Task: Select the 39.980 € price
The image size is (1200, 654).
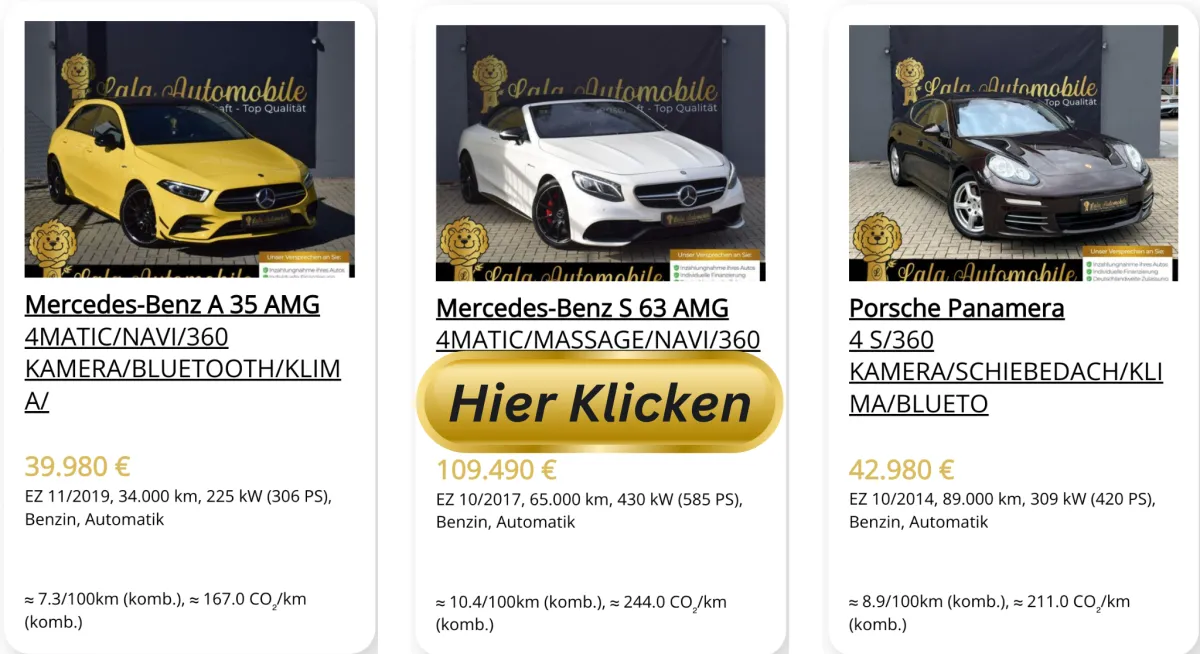Action: click(78, 467)
